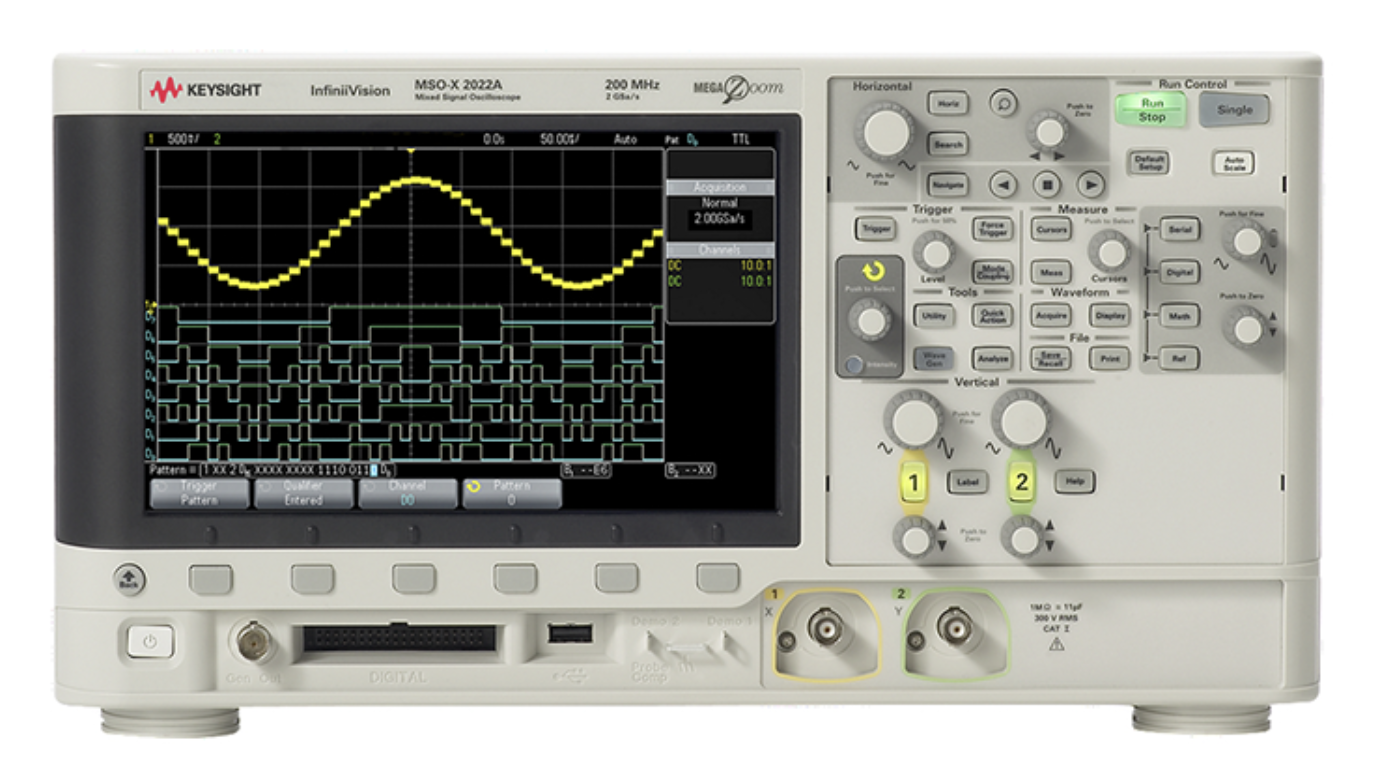The width and height of the screenshot is (1380, 778).
Task: Click the Keysight logo
Action: click(206, 90)
